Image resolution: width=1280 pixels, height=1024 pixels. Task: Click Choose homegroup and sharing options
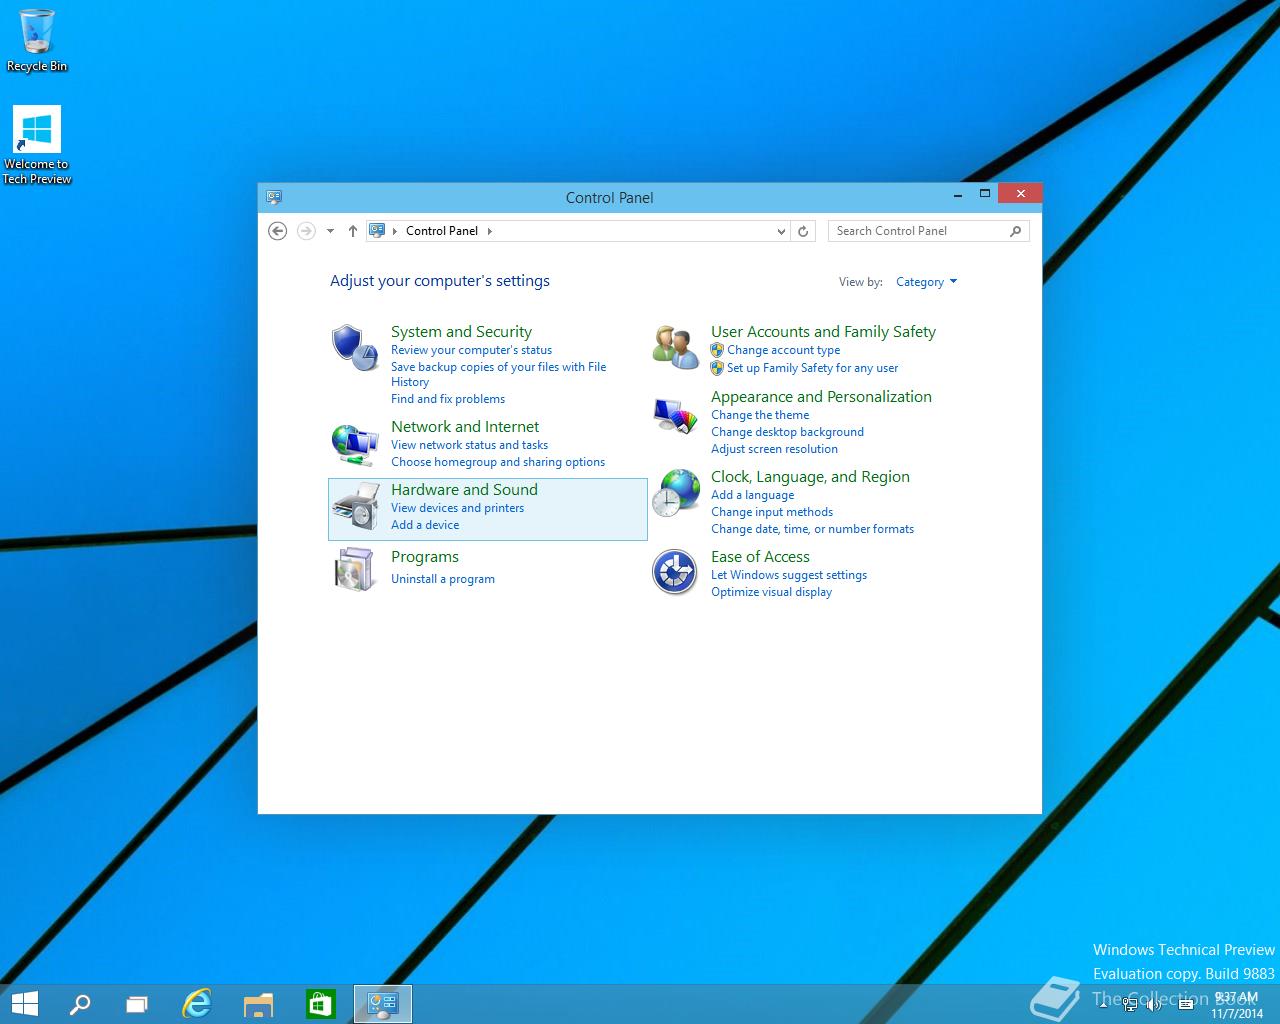pyautogui.click(x=498, y=462)
